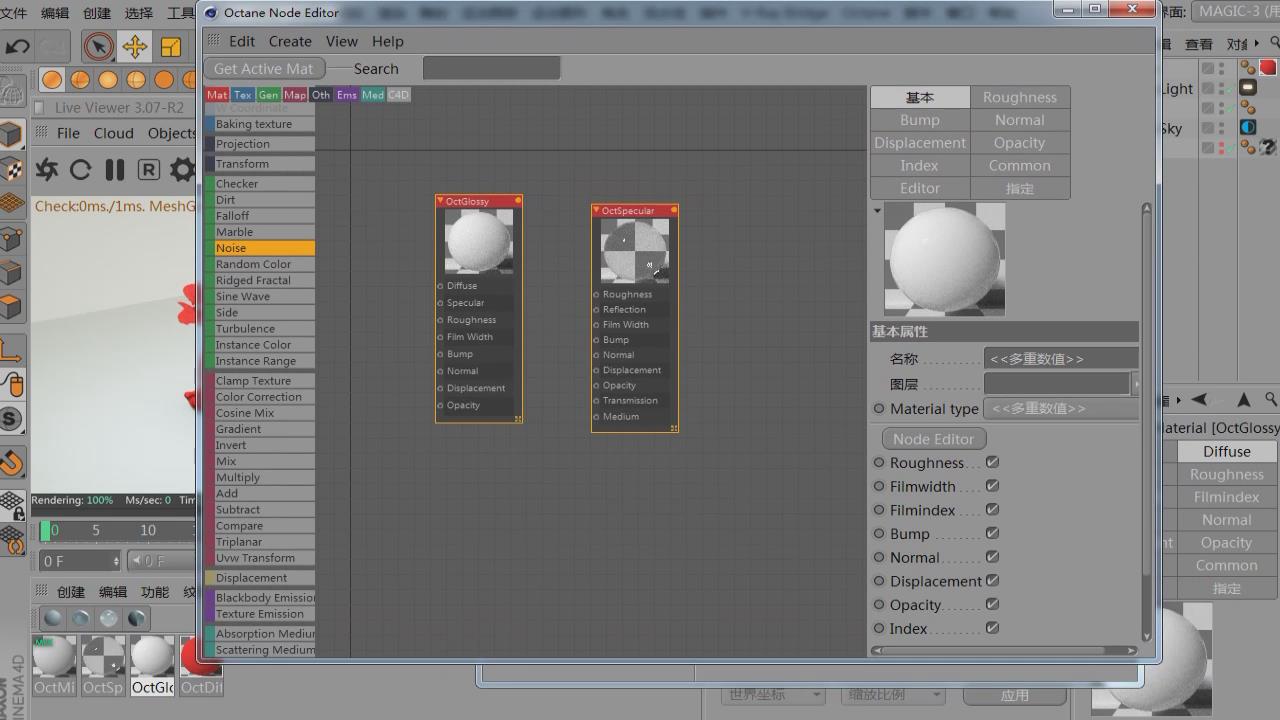The image size is (1280, 720).
Task: Click the C4D filter tag
Action: (398, 95)
